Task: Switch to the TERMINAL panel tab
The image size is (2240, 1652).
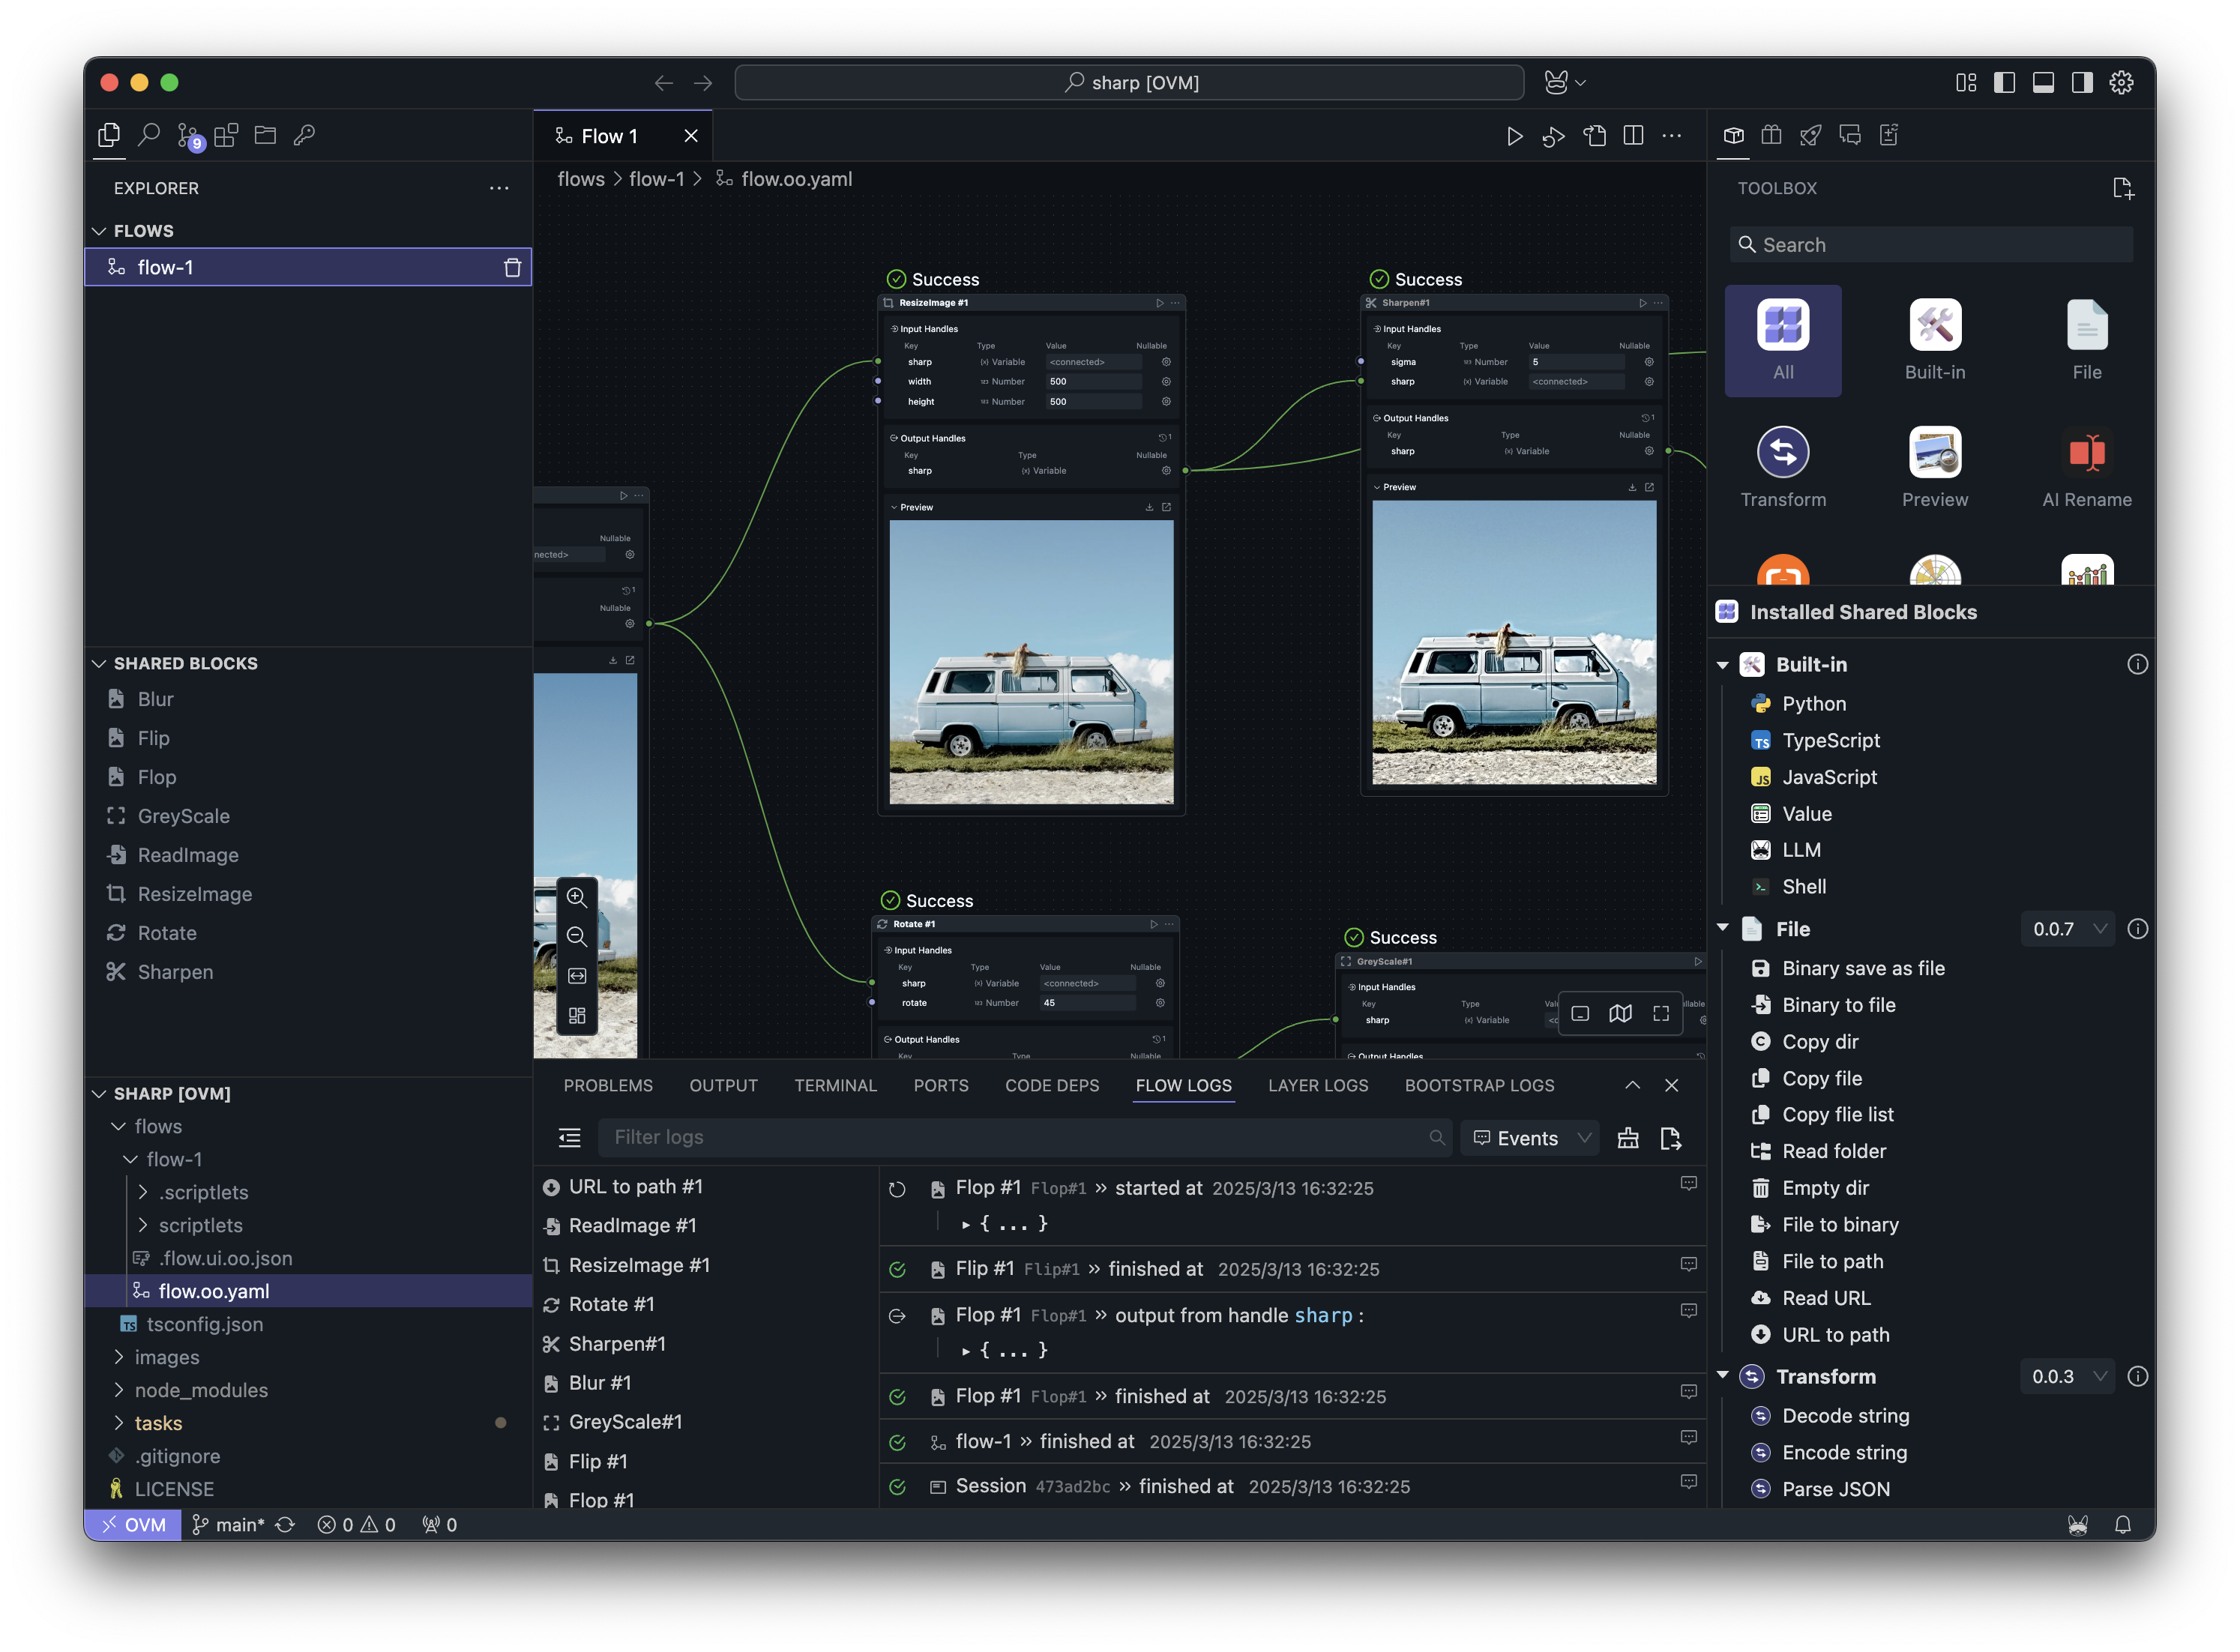Action: 835,1085
